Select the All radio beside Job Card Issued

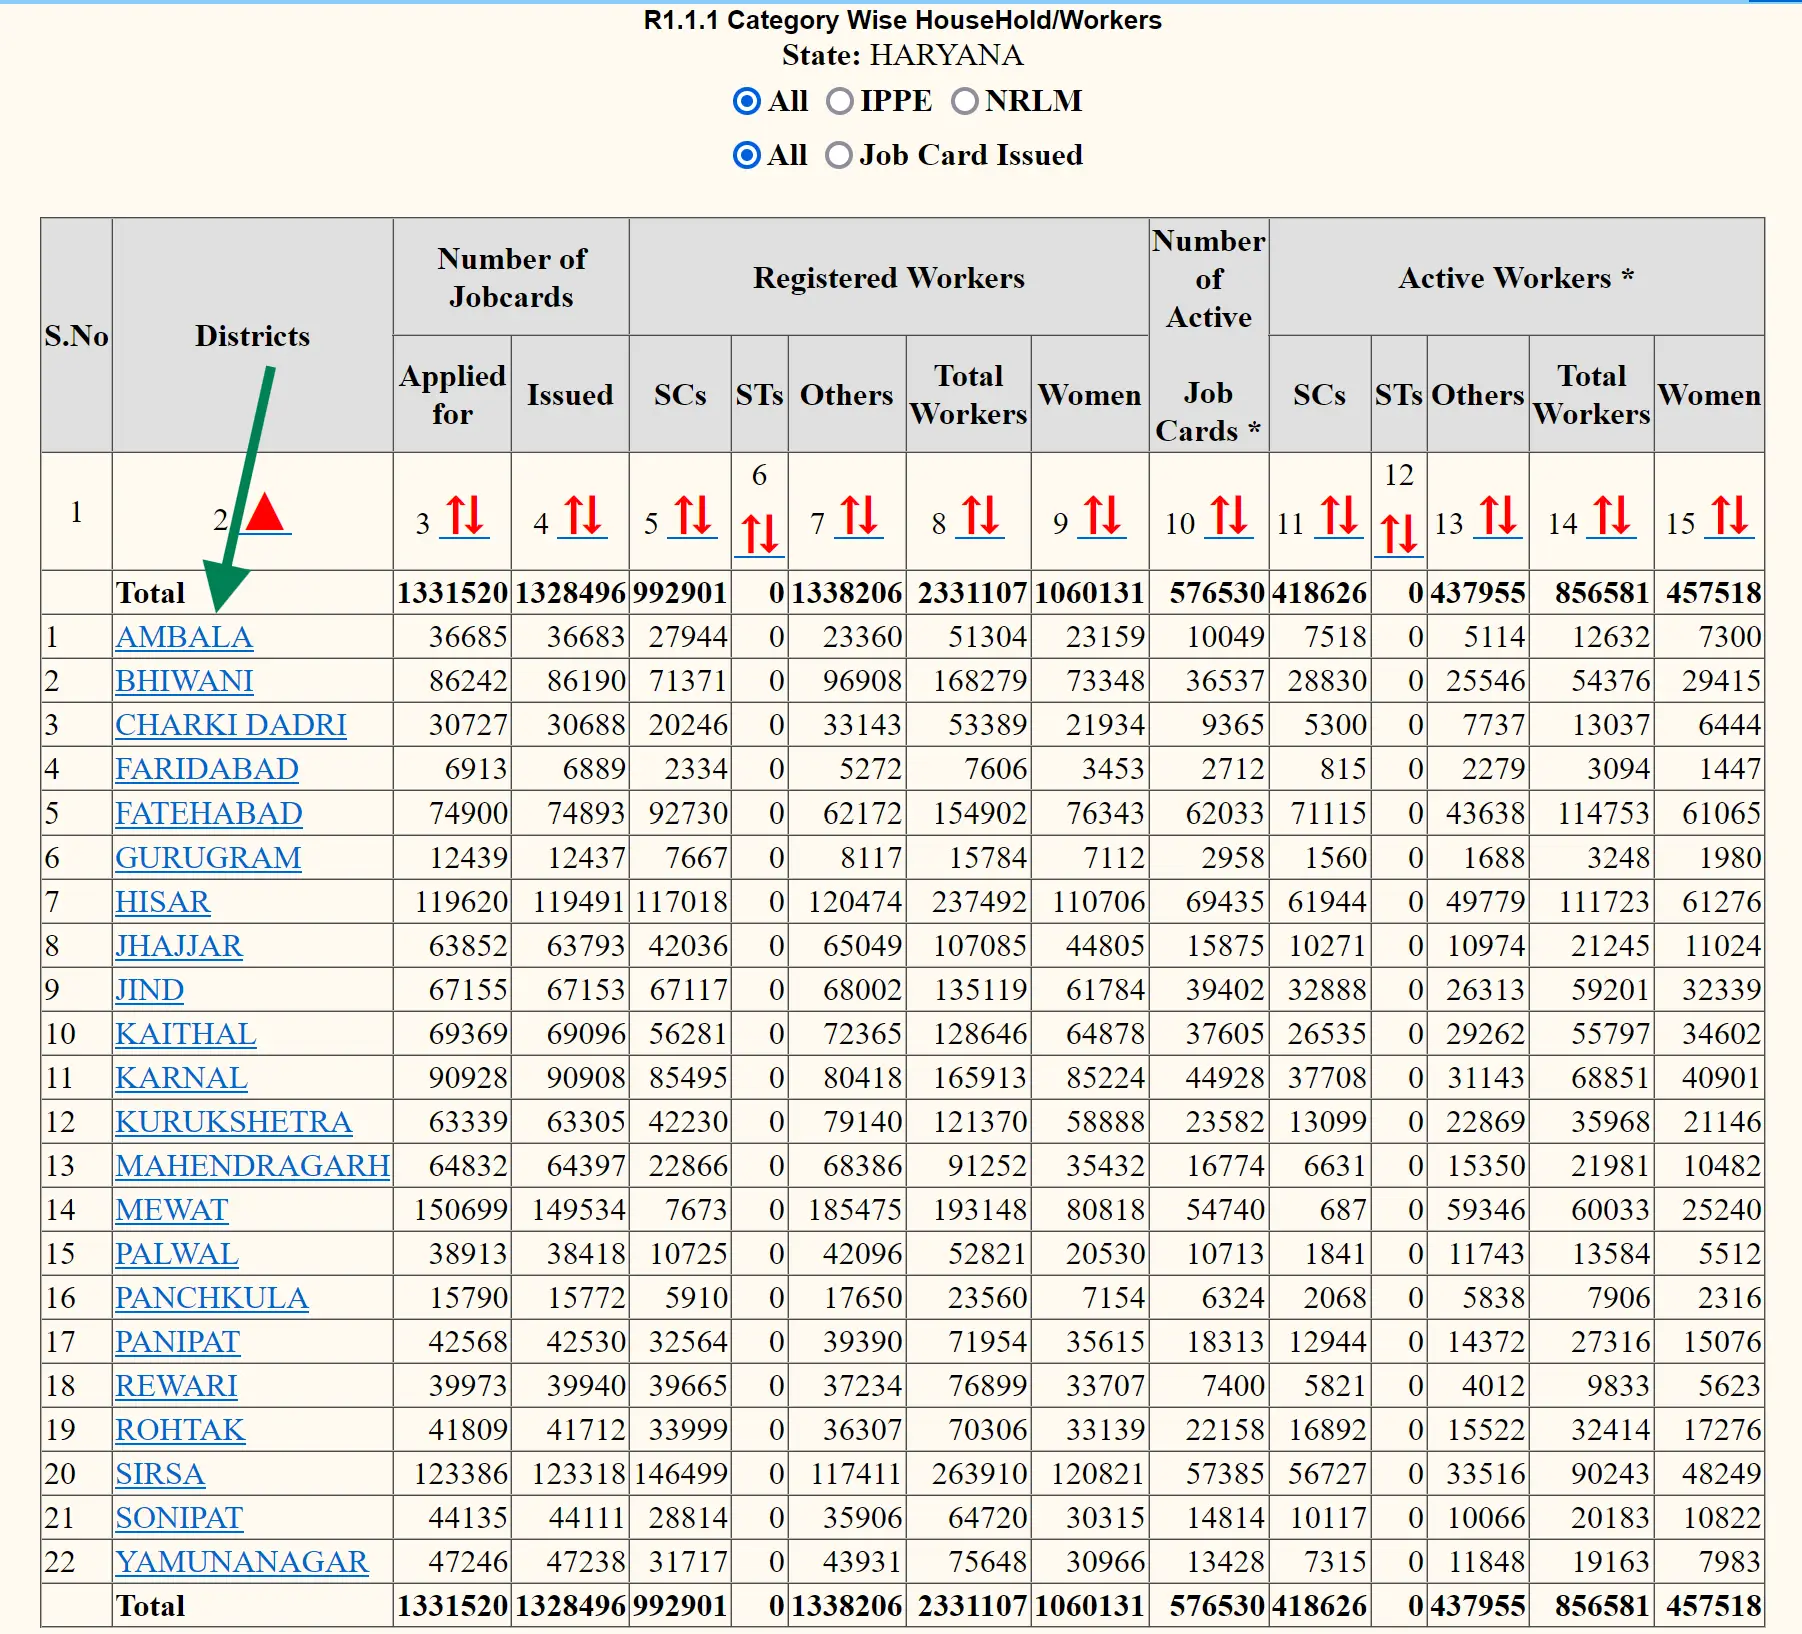point(747,155)
